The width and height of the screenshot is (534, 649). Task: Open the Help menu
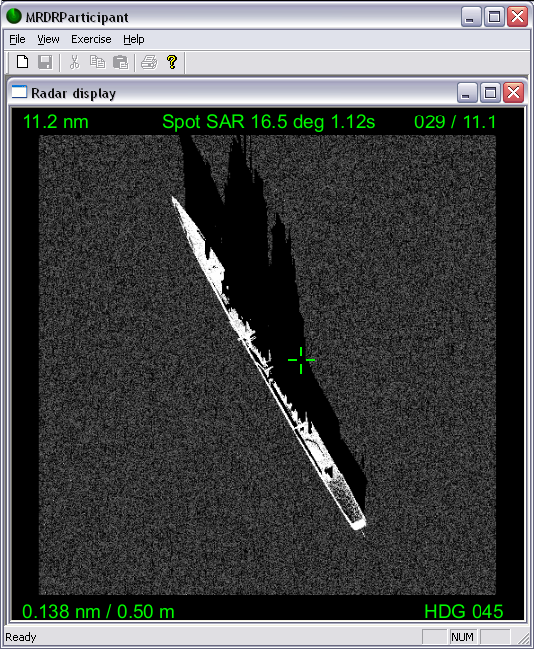tap(134, 39)
